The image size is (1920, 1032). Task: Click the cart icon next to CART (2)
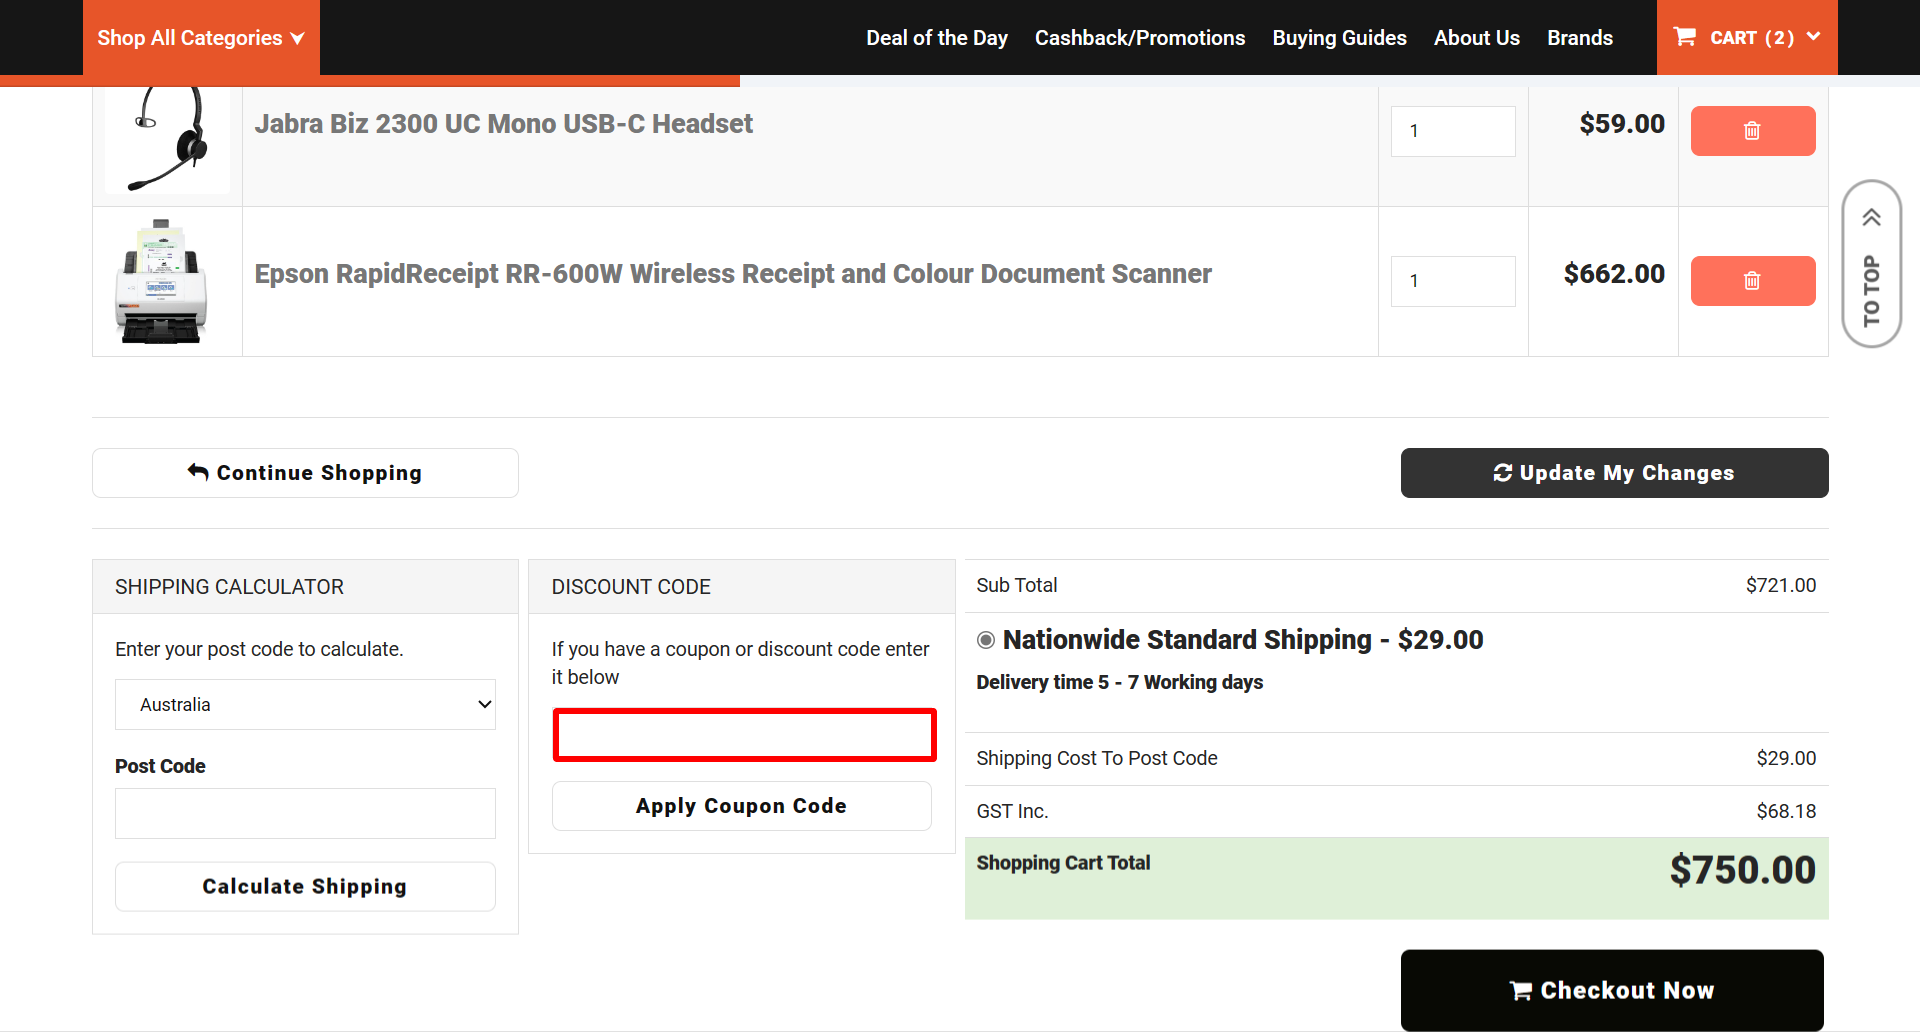pos(1685,37)
